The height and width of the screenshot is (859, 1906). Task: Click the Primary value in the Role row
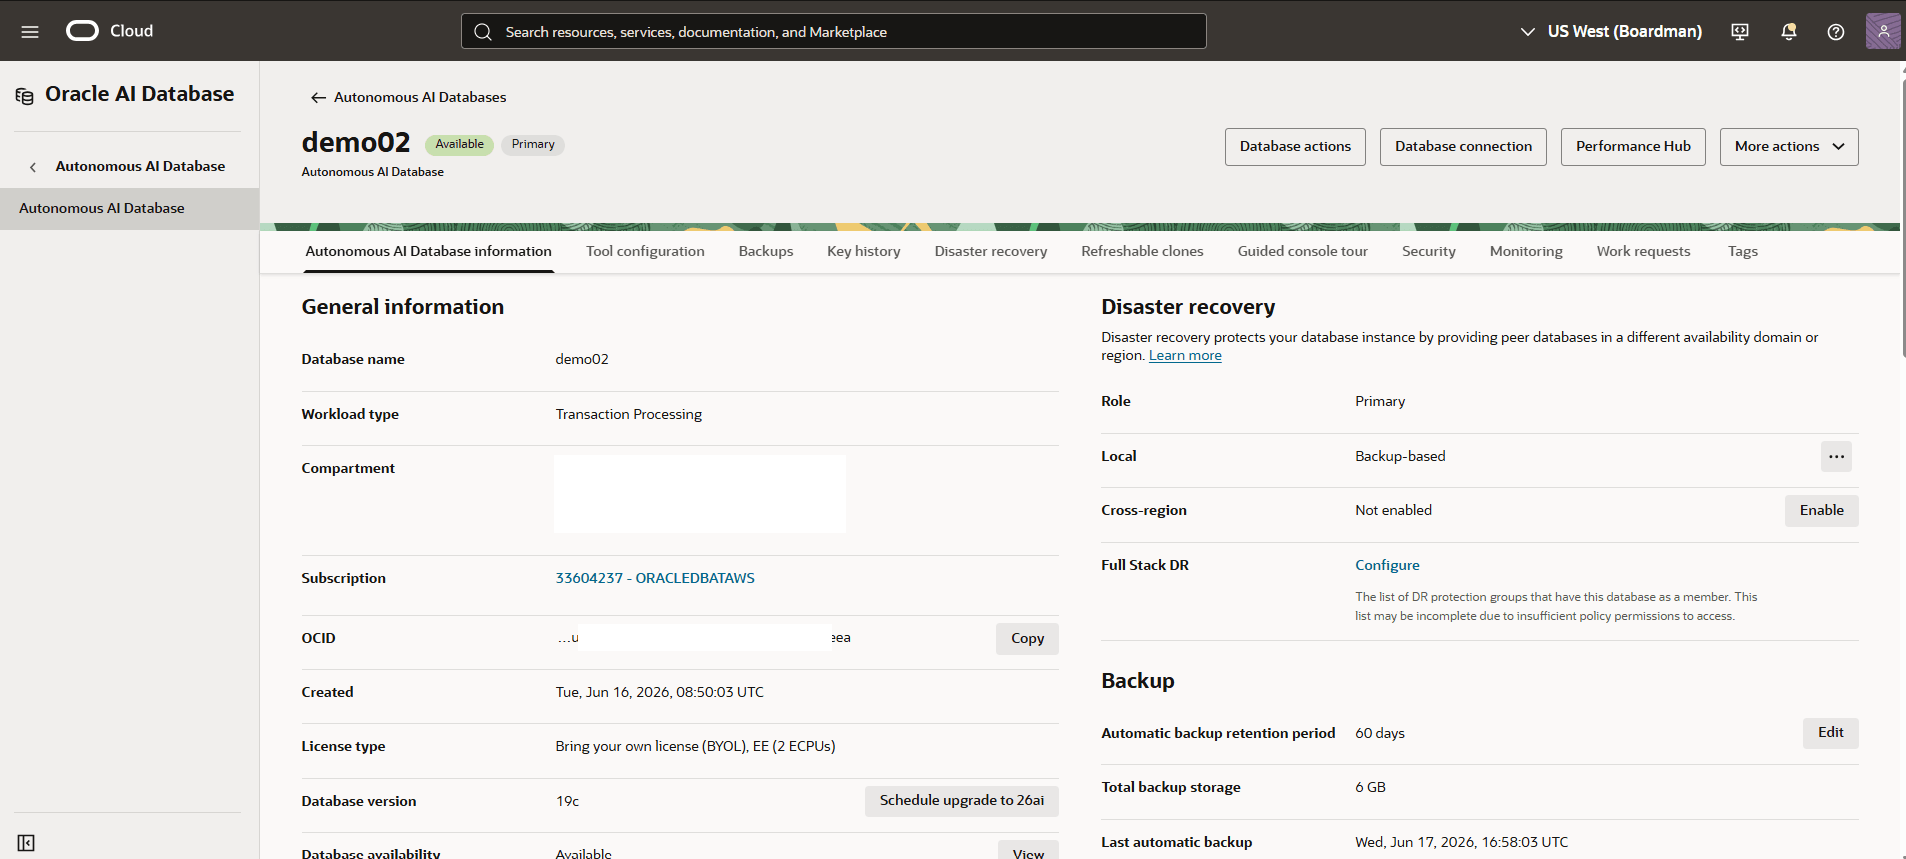(x=1380, y=401)
